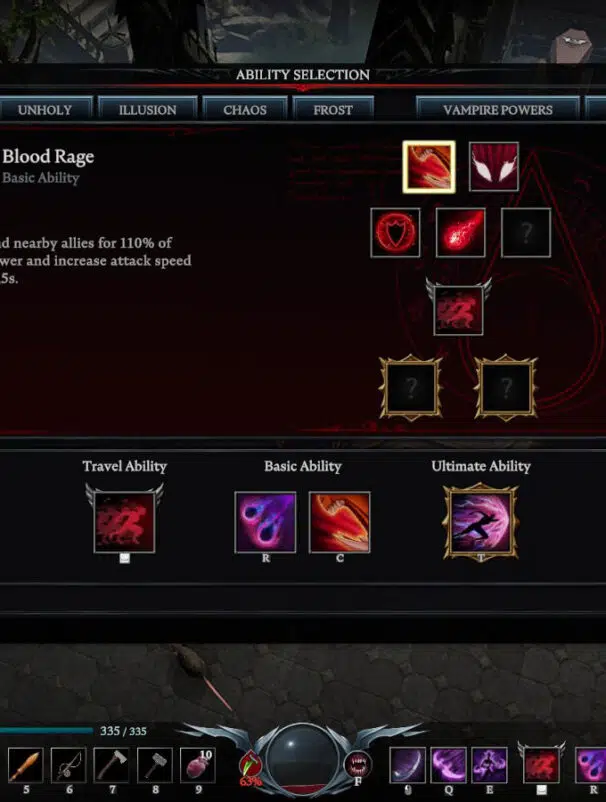Open the Unholy abilities tab
The image size is (606, 802).
coord(45,109)
